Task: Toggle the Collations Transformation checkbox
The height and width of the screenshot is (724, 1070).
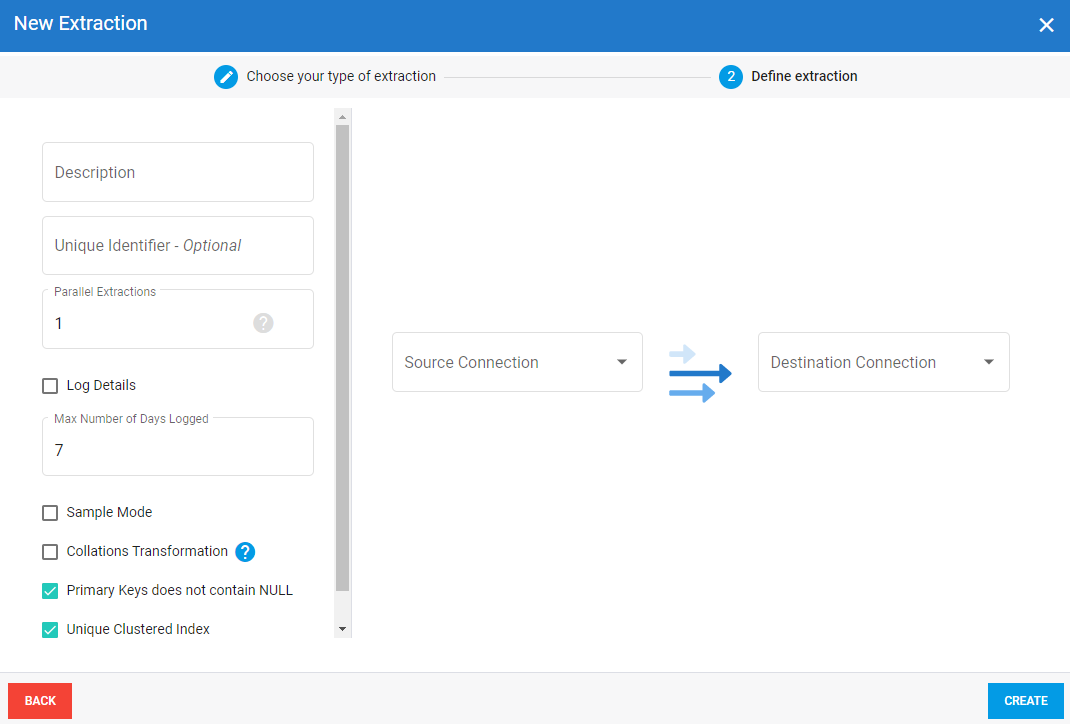Action: 50,552
